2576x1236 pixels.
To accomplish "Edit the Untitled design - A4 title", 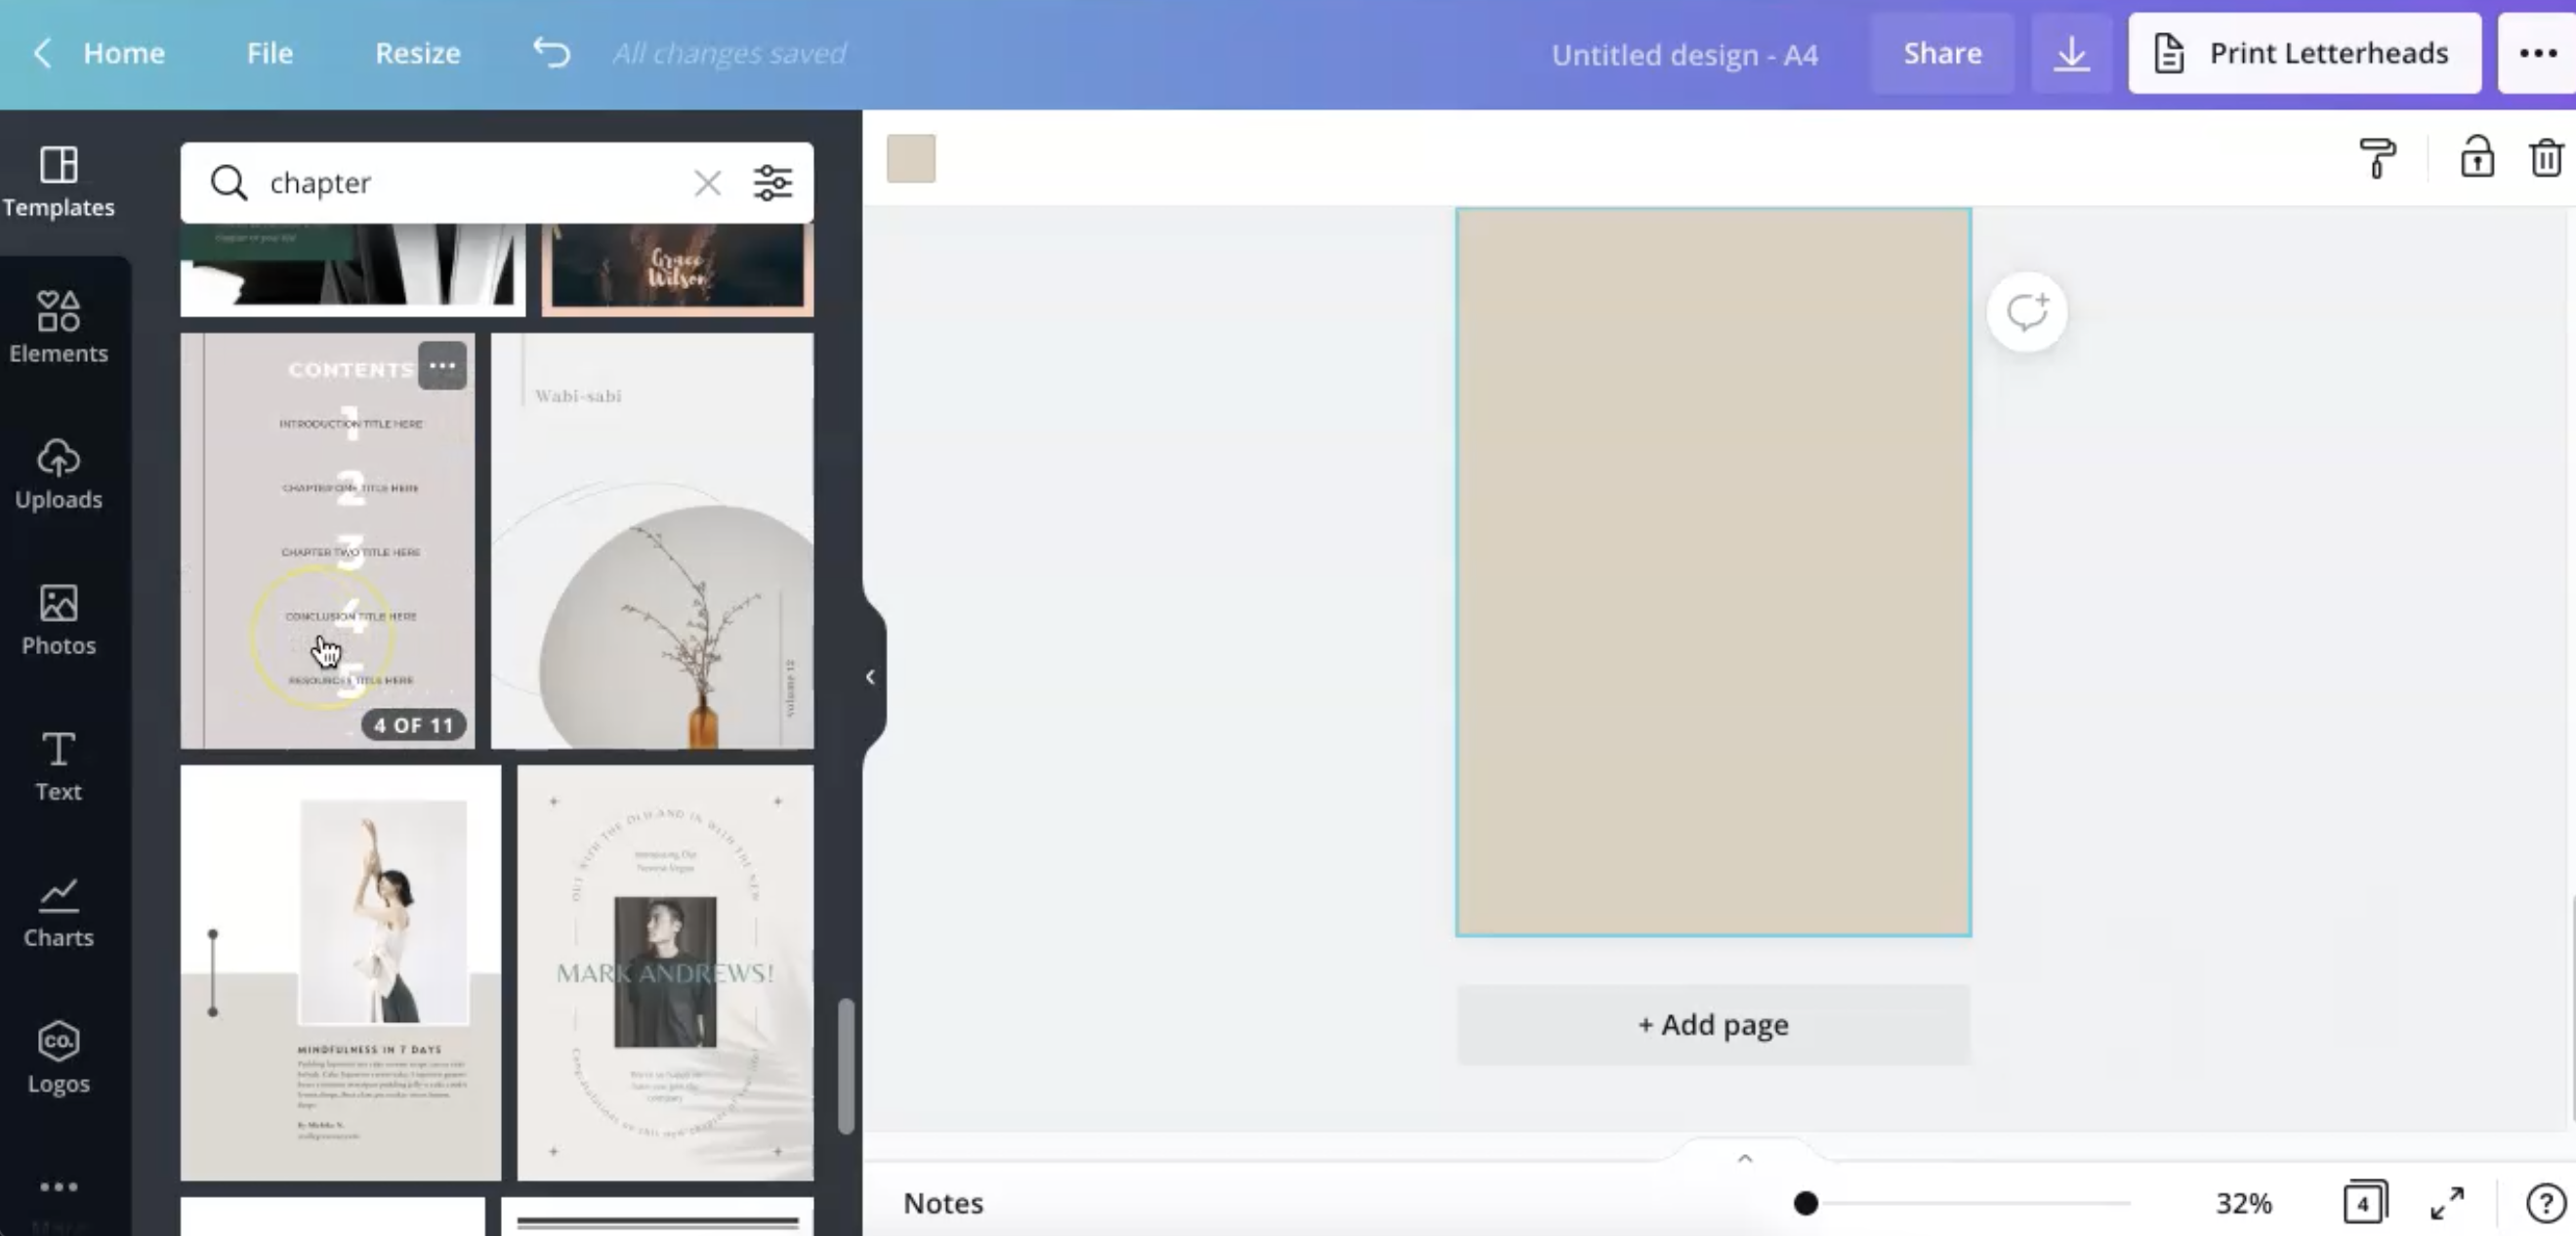I will 1685,54.
